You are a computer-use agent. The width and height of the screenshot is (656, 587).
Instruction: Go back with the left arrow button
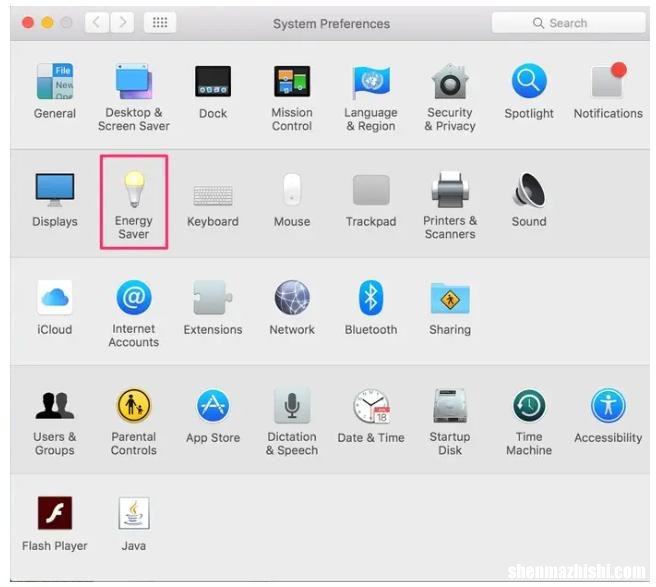pyautogui.click(x=97, y=22)
